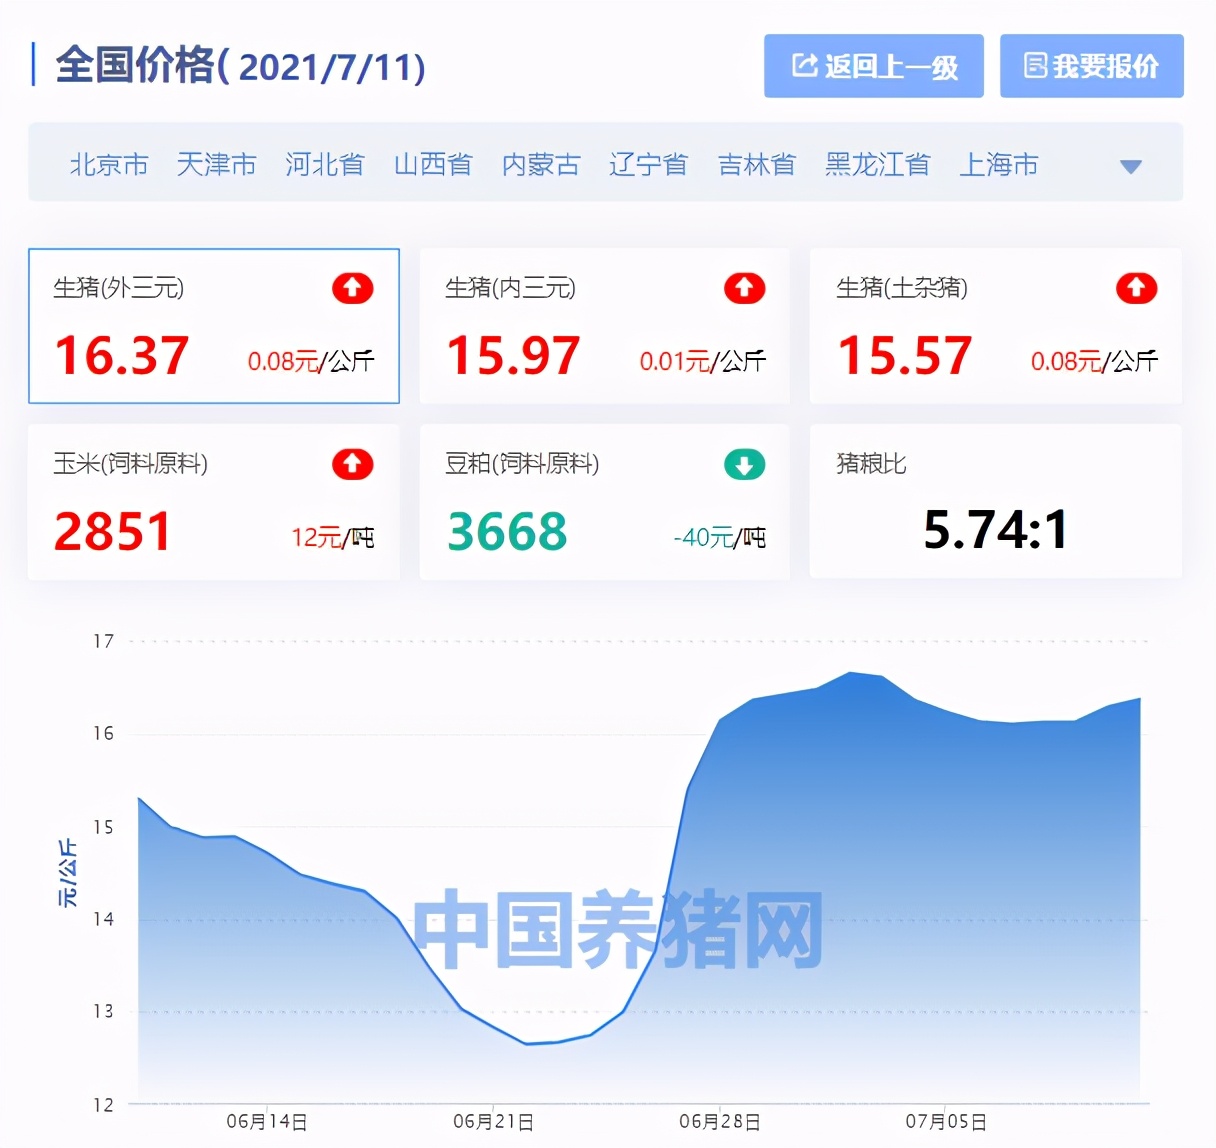The width and height of the screenshot is (1216, 1148).
Task: Click the up arrow on 玉米(饲料原料) card
Action: click(352, 464)
